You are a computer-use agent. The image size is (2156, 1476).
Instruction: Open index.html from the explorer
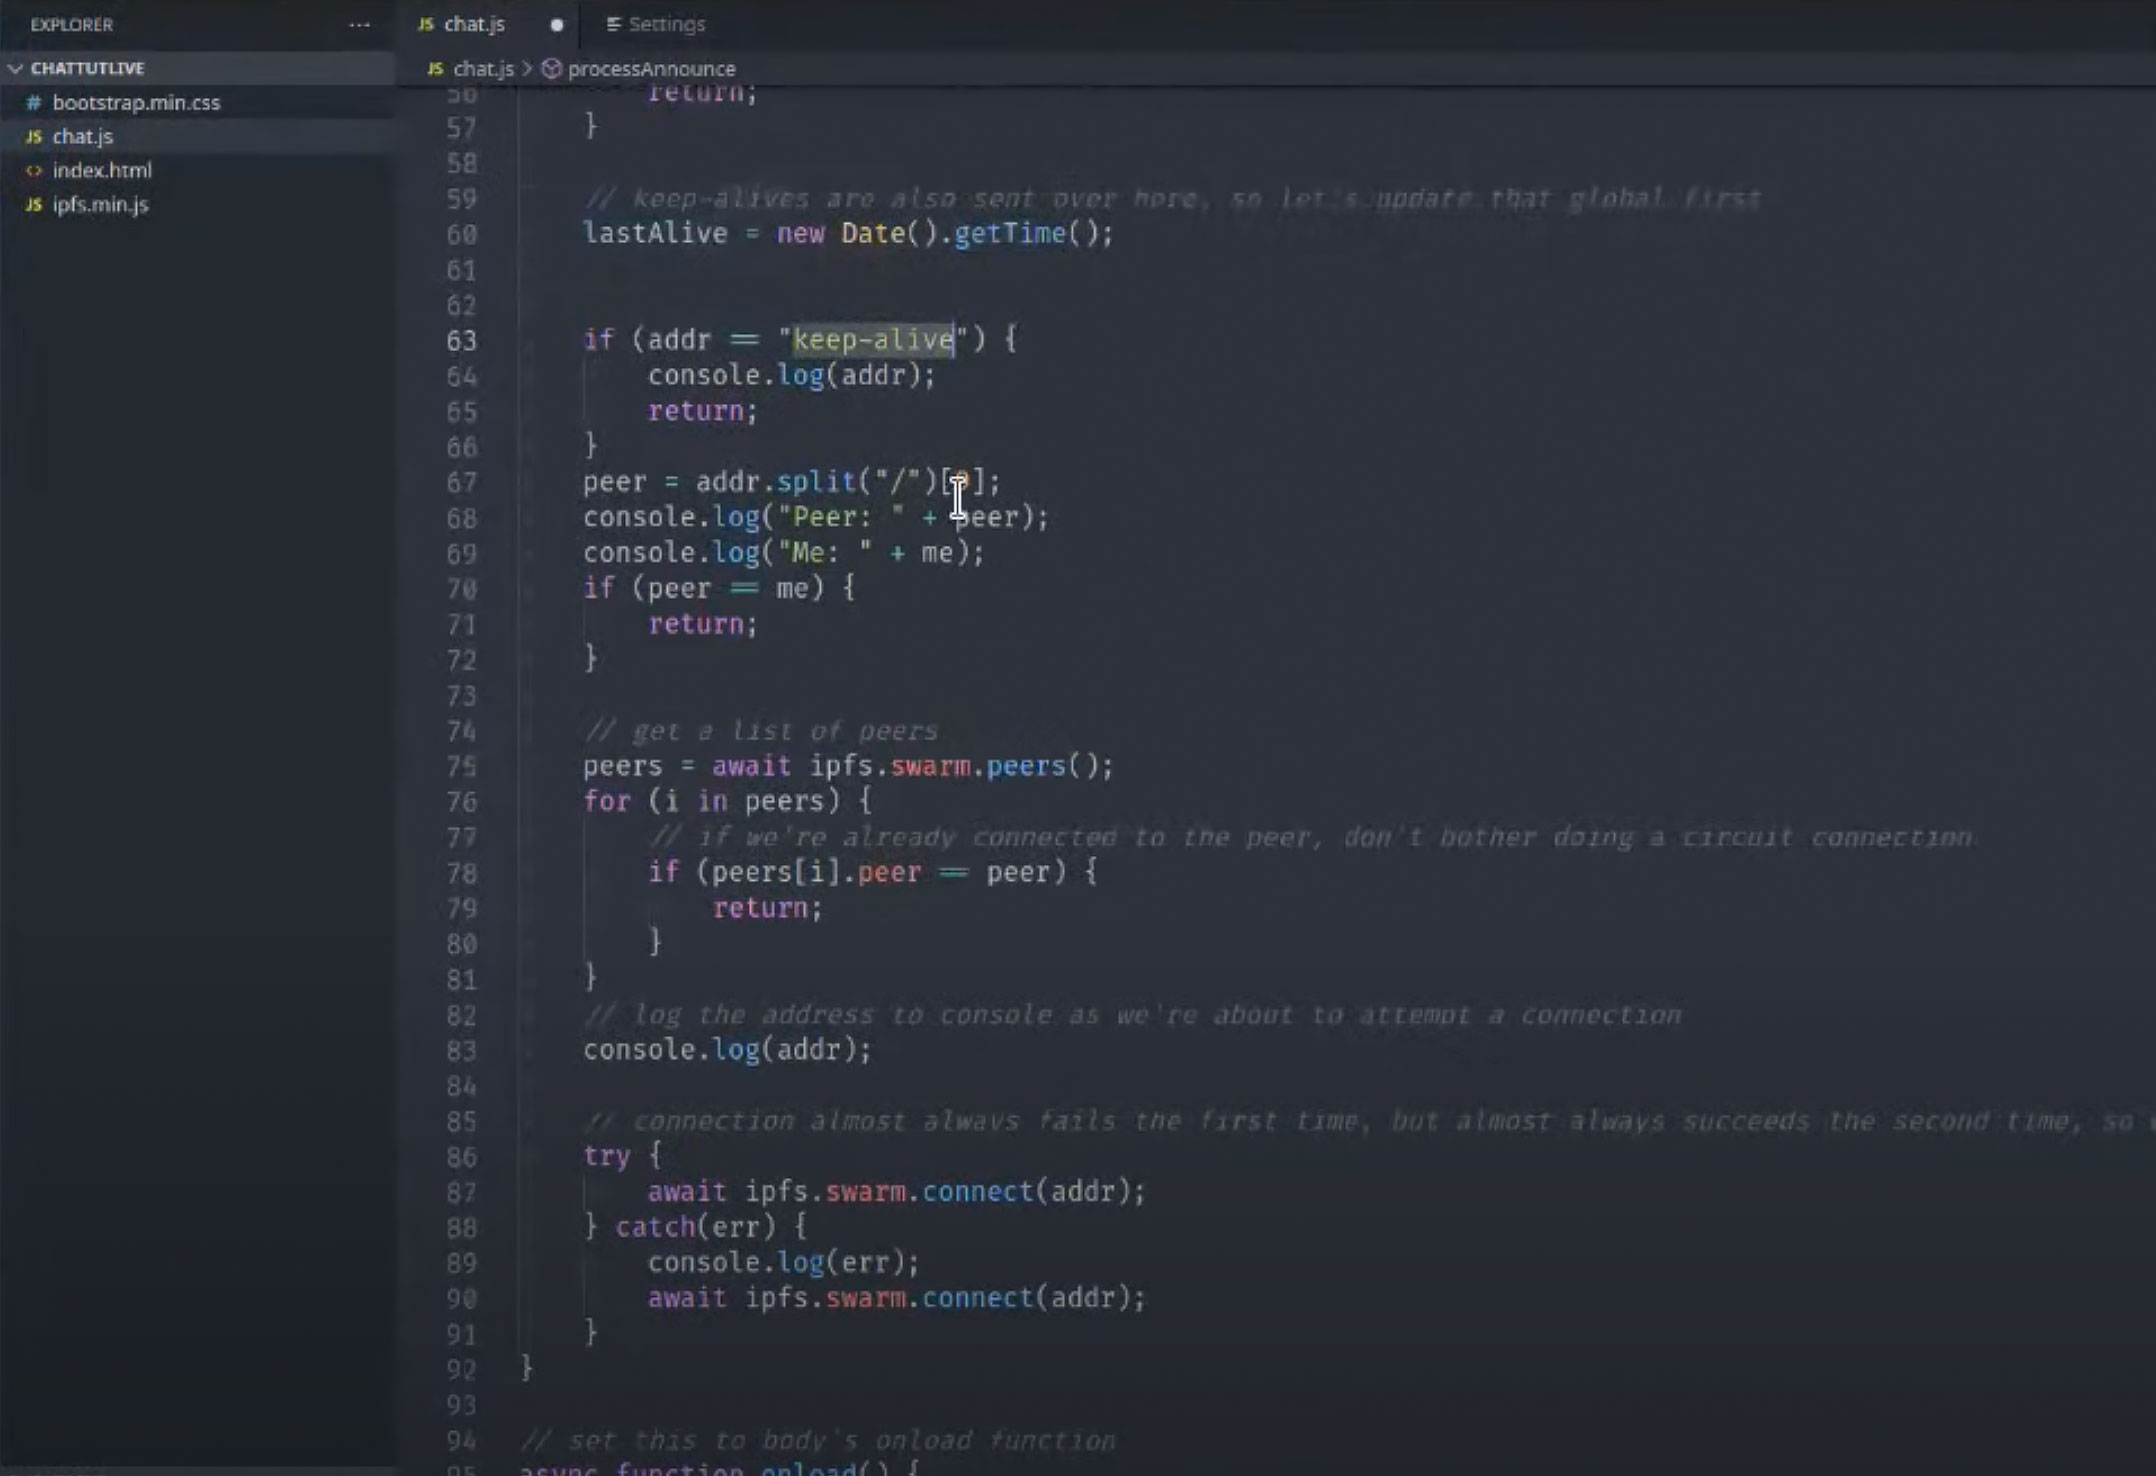pyautogui.click(x=102, y=170)
